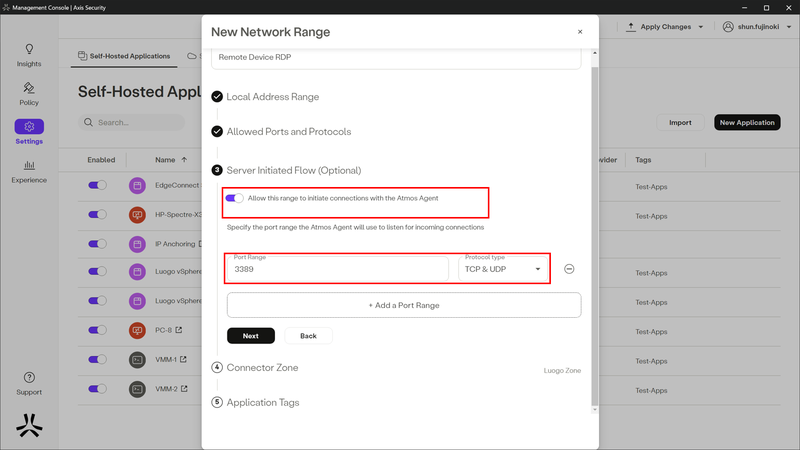Click the Application Tags step number
Viewport: 800px width, 450px height.
217,402
